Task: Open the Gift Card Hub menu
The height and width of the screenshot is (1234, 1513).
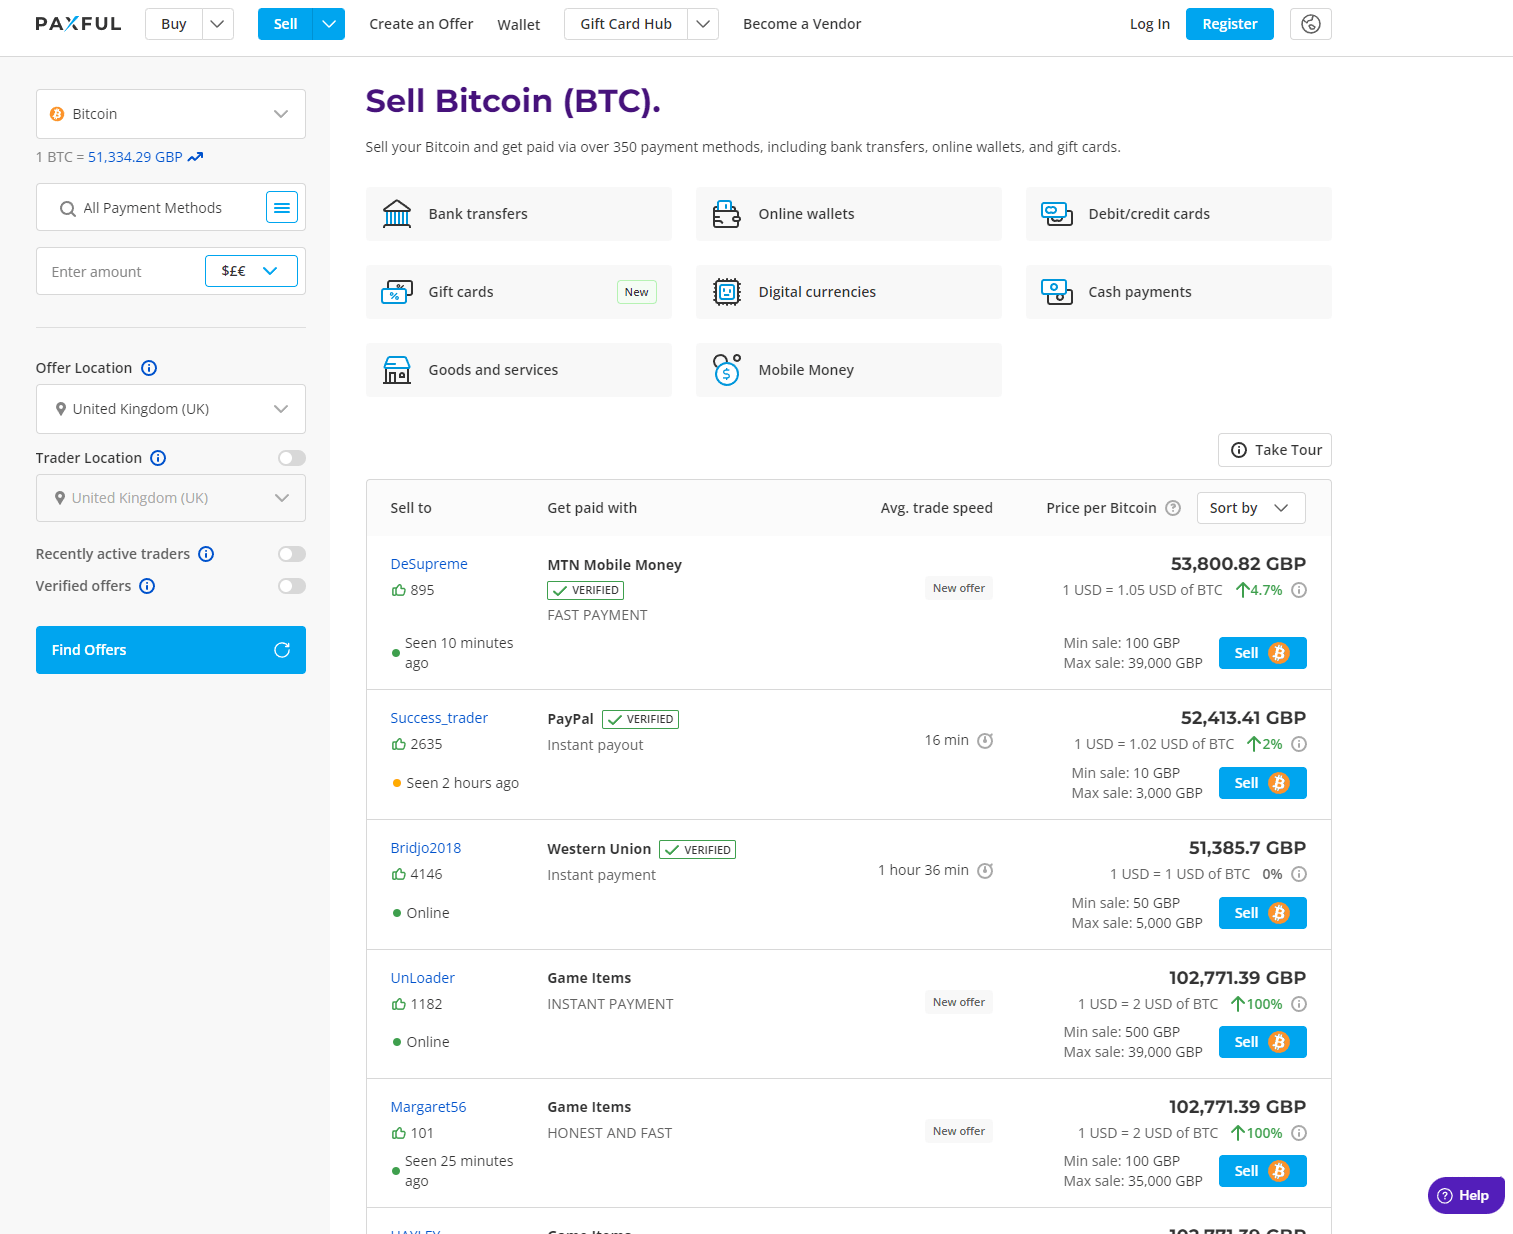Action: (626, 24)
